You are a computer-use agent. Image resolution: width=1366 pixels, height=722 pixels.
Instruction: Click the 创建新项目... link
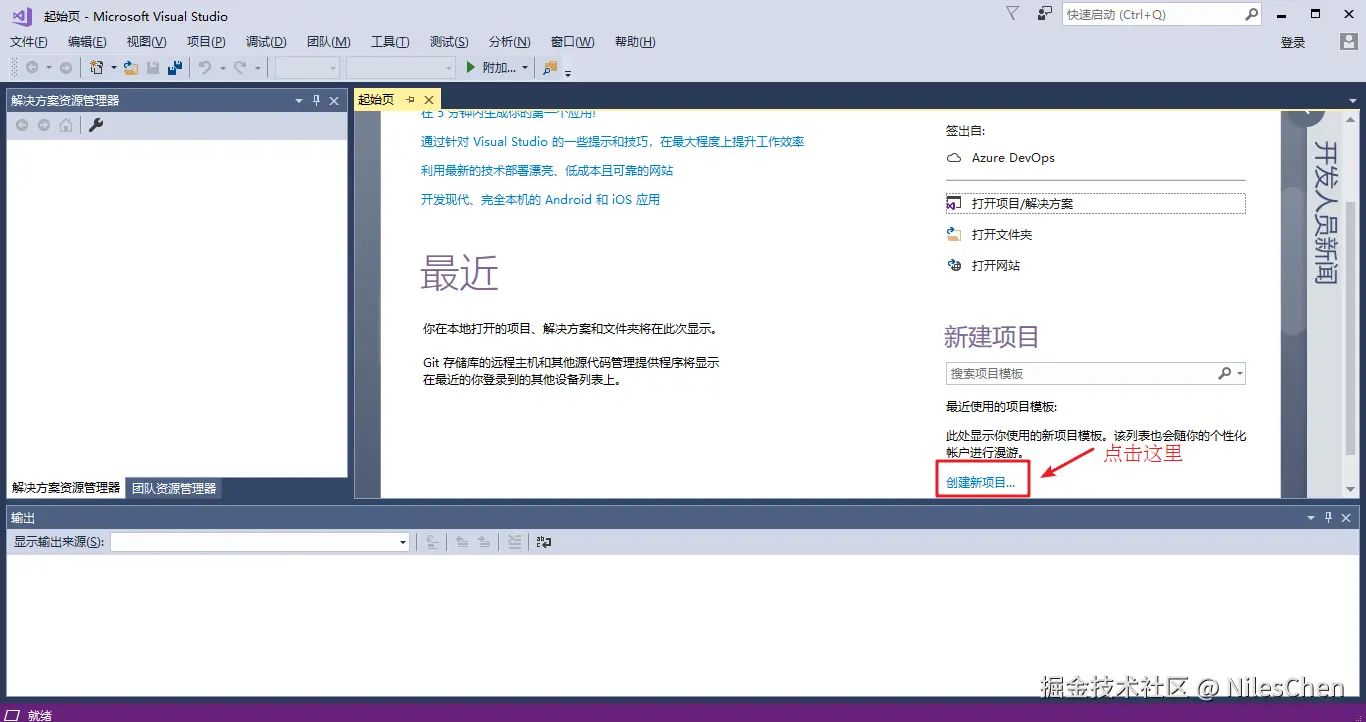tap(980, 482)
